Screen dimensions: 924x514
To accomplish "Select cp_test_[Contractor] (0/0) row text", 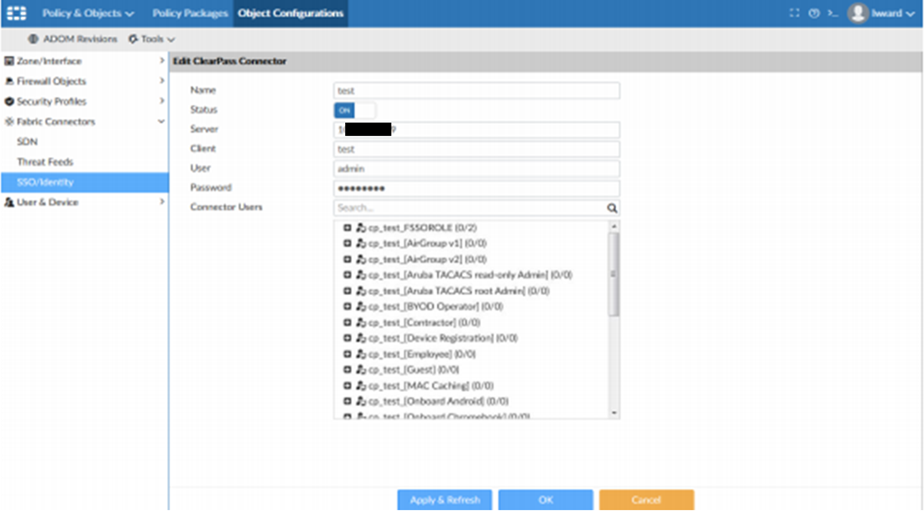I will coord(424,322).
